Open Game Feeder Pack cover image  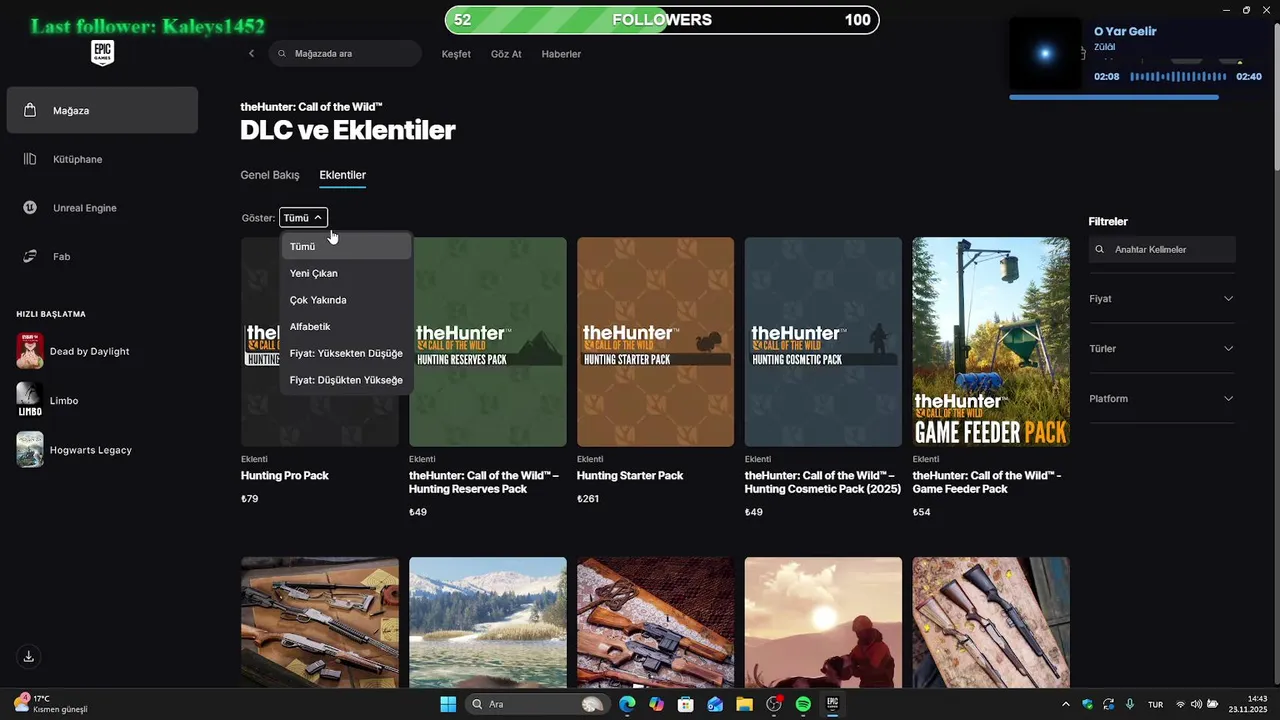tap(991, 342)
